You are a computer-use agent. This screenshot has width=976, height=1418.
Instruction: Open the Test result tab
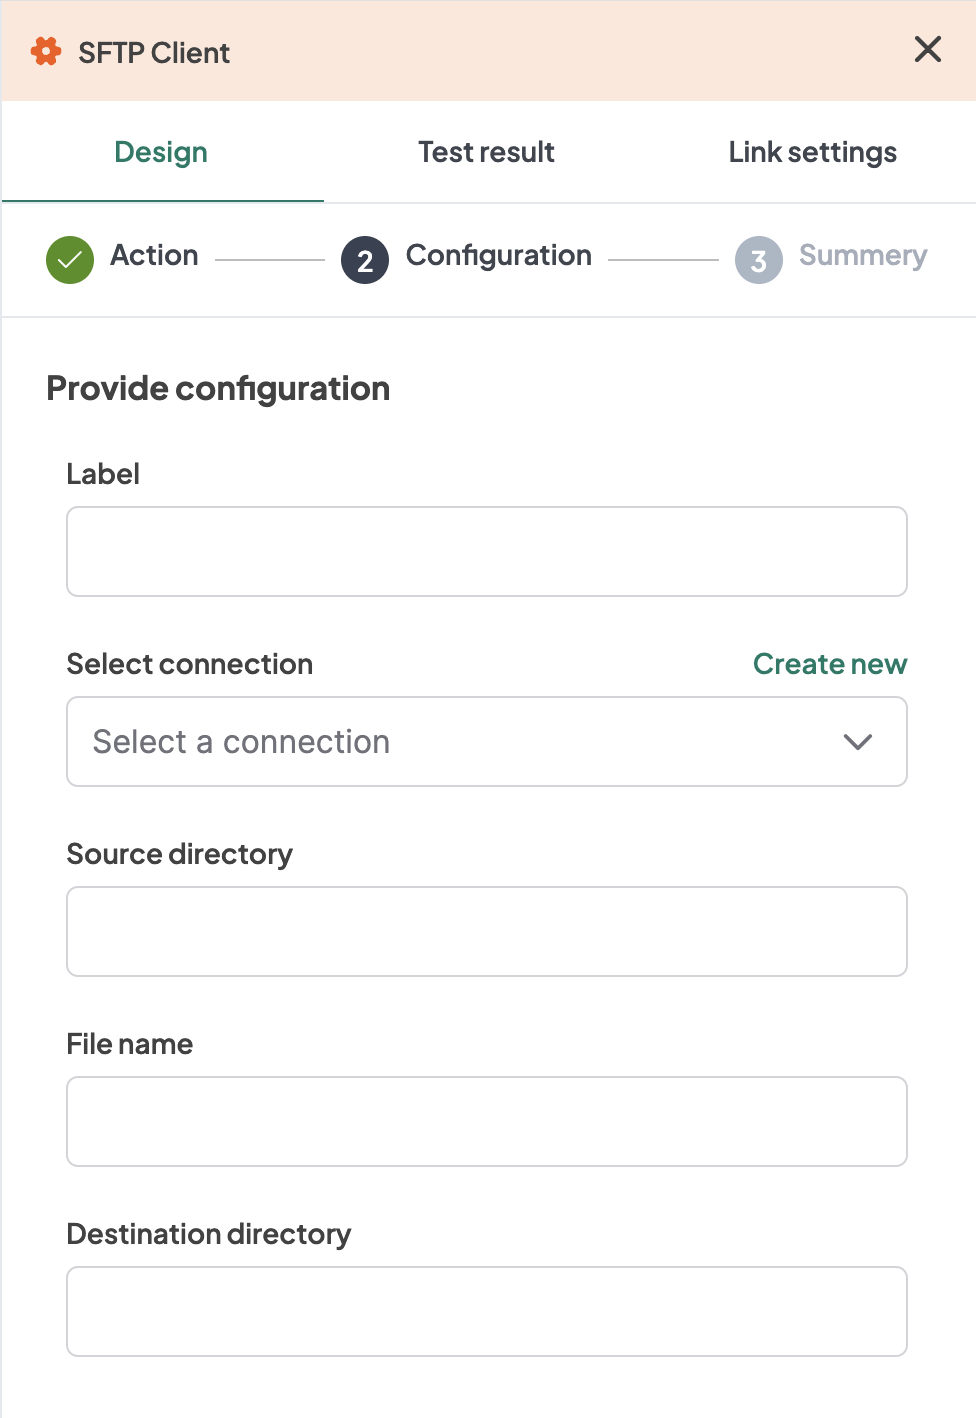(x=486, y=152)
